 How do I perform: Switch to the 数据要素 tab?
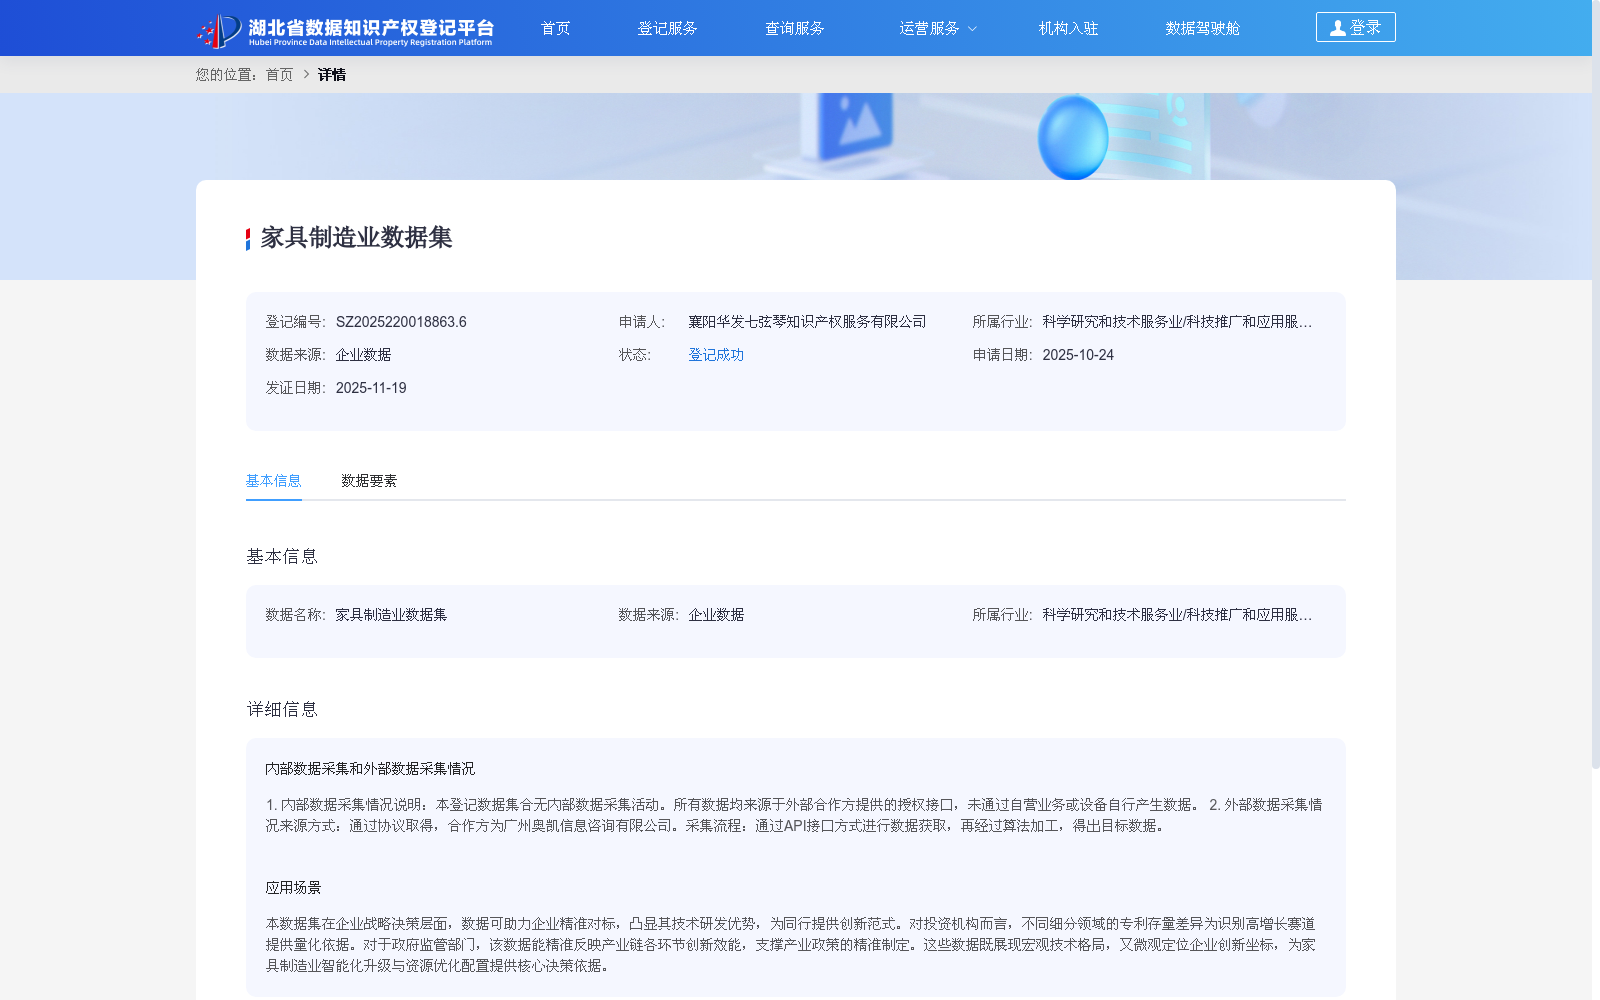click(369, 481)
